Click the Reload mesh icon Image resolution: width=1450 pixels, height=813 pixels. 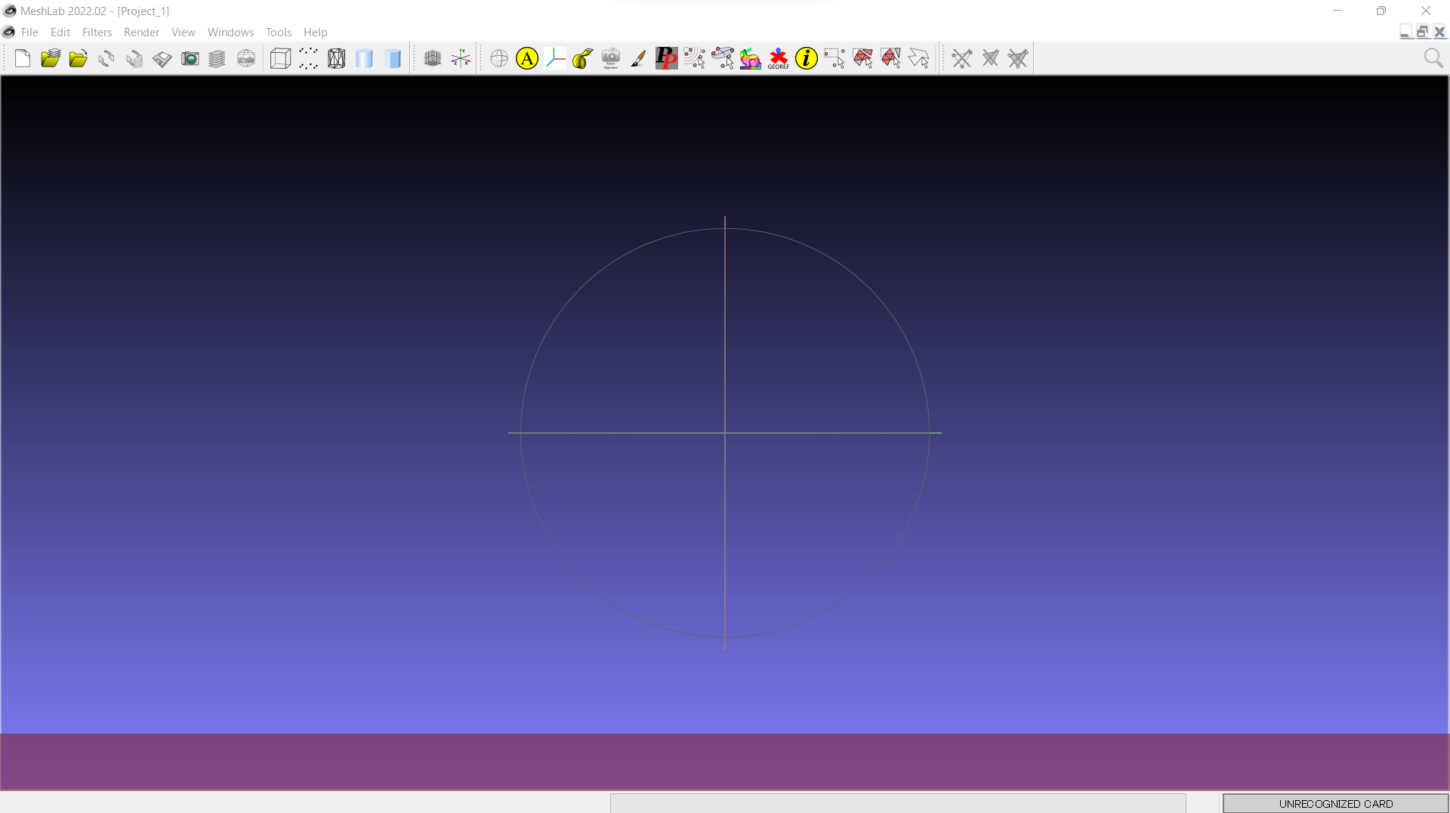pyautogui.click(x=106, y=59)
